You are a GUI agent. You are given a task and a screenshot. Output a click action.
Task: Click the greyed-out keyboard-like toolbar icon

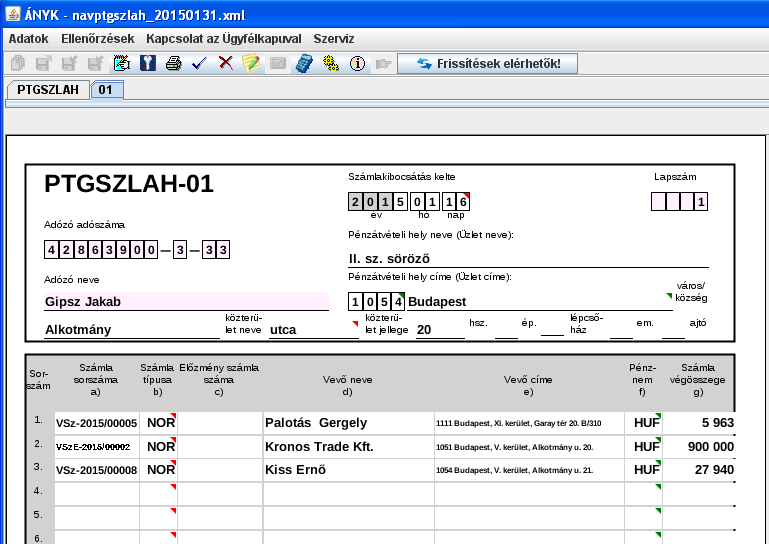pyautogui.click(x=278, y=64)
